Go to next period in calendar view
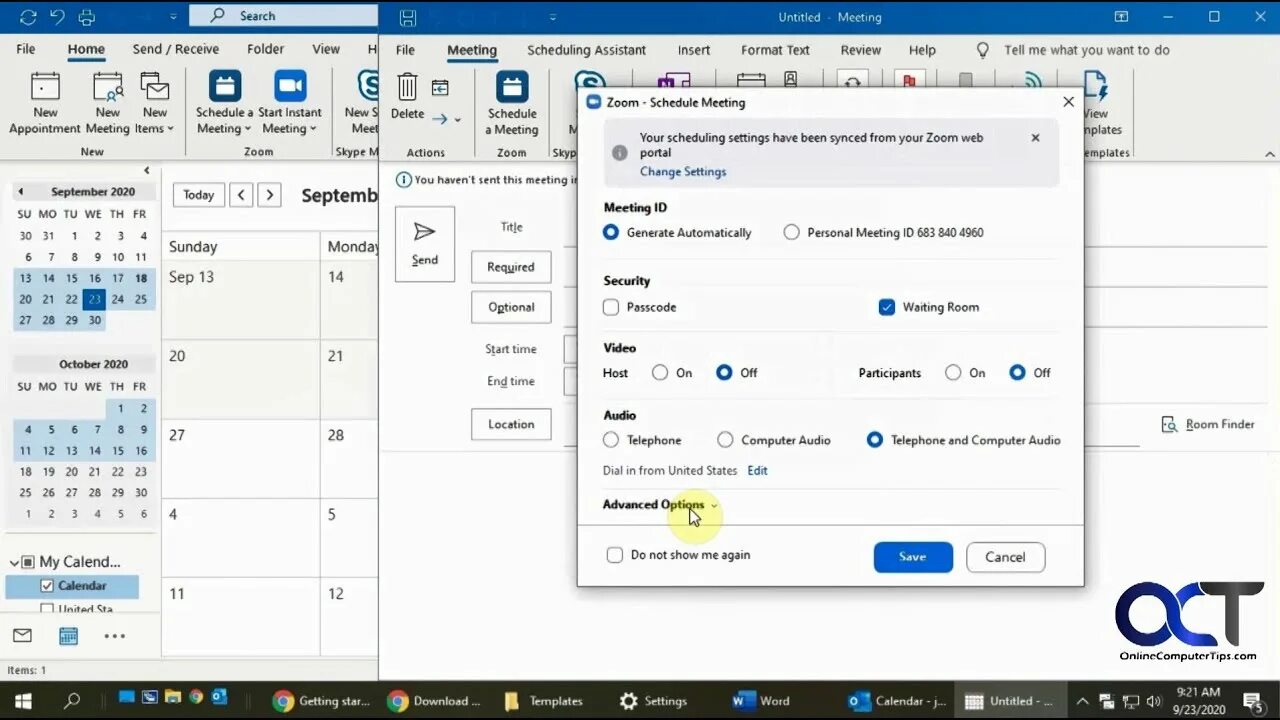The width and height of the screenshot is (1280, 720). [269, 195]
